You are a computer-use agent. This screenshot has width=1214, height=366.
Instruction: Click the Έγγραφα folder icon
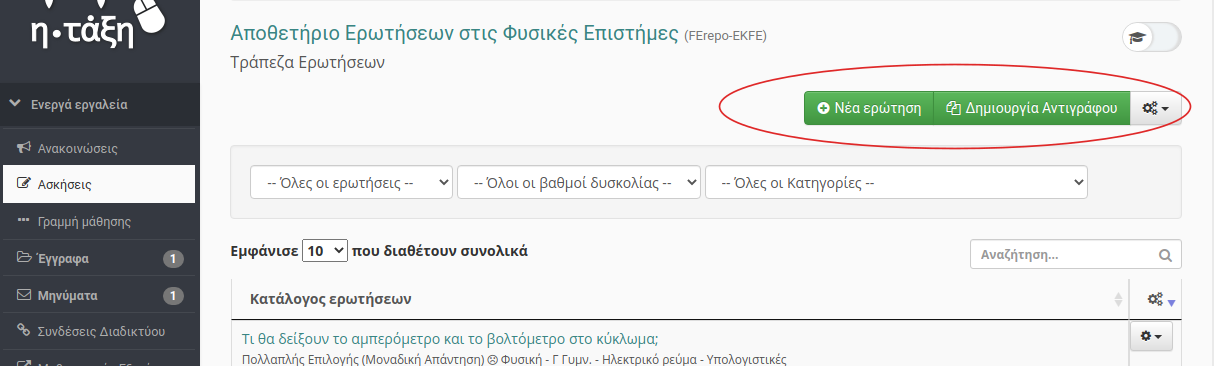(24, 258)
